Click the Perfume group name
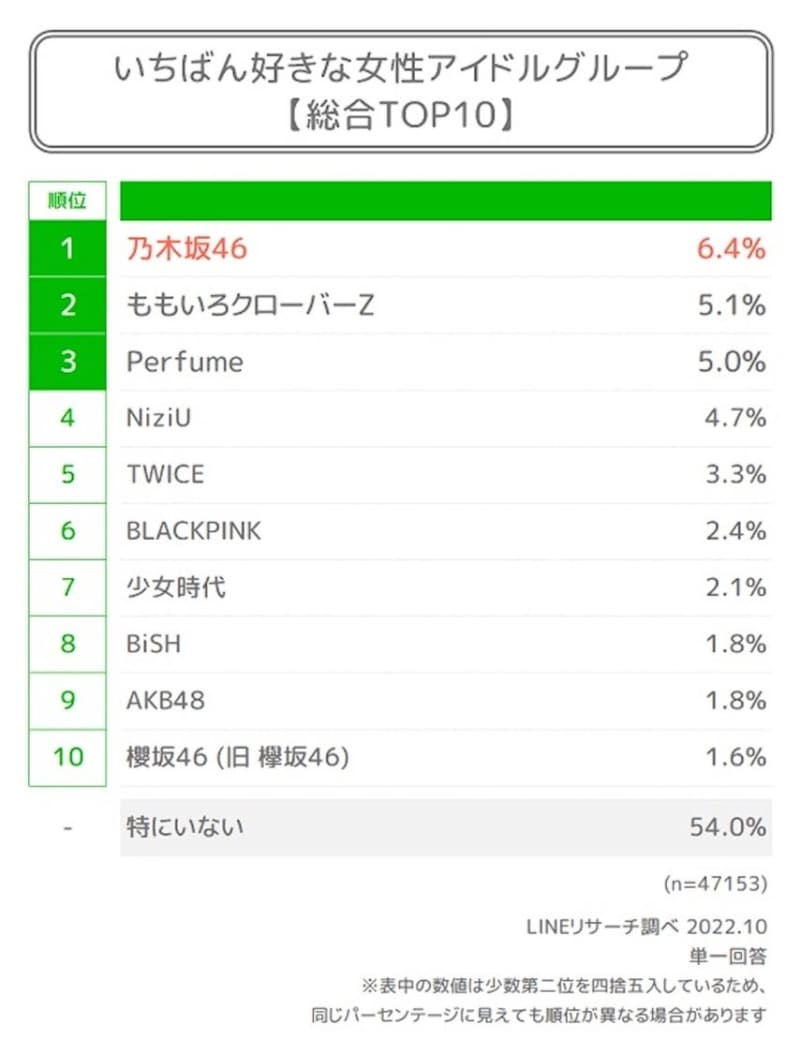 185,362
